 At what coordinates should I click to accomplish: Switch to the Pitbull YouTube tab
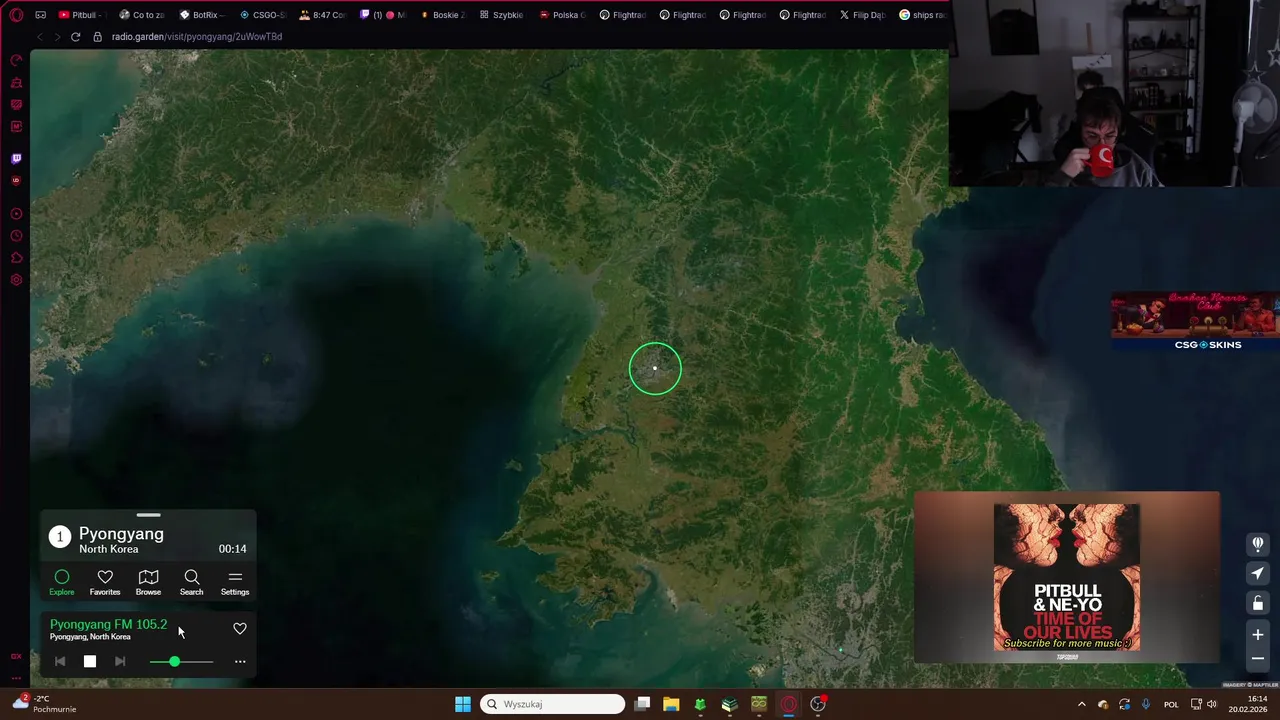pos(80,15)
